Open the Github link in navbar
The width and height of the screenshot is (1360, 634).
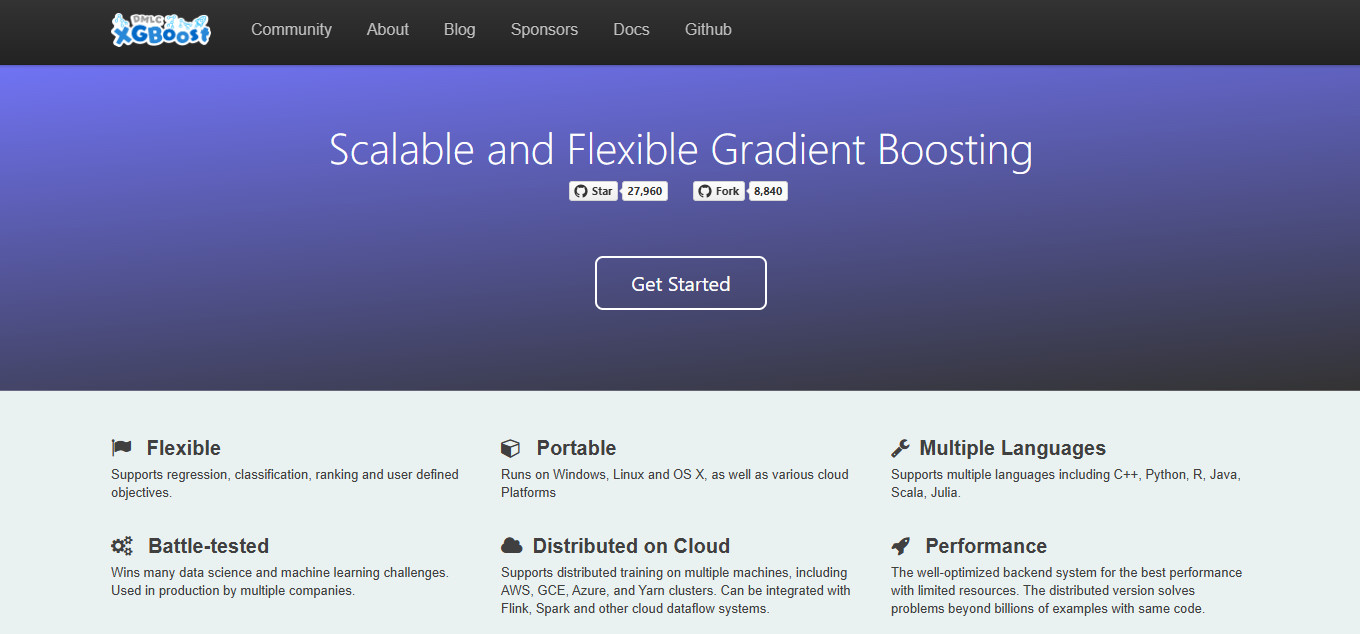tap(708, 30)
